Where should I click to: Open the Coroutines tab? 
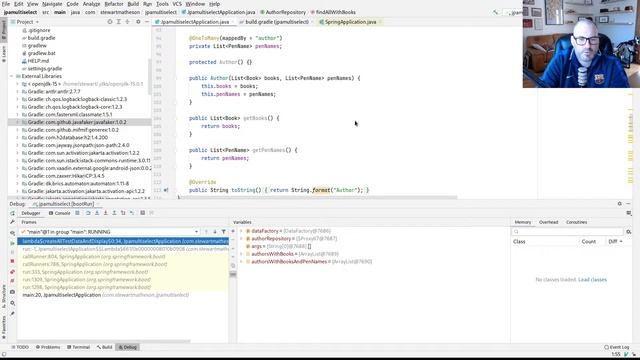click(576, 222)
